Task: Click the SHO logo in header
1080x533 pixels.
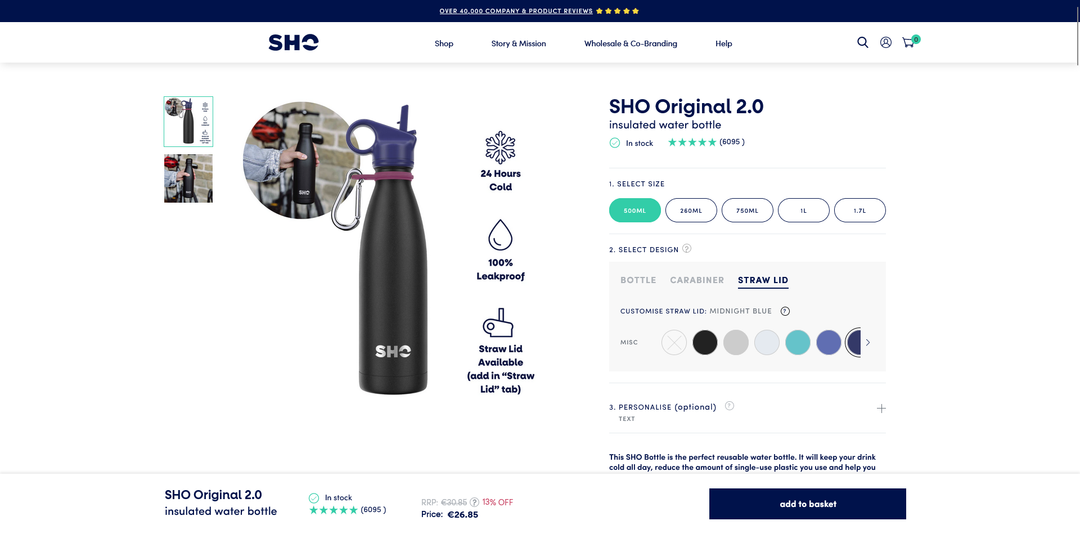Action: [293, 43]
